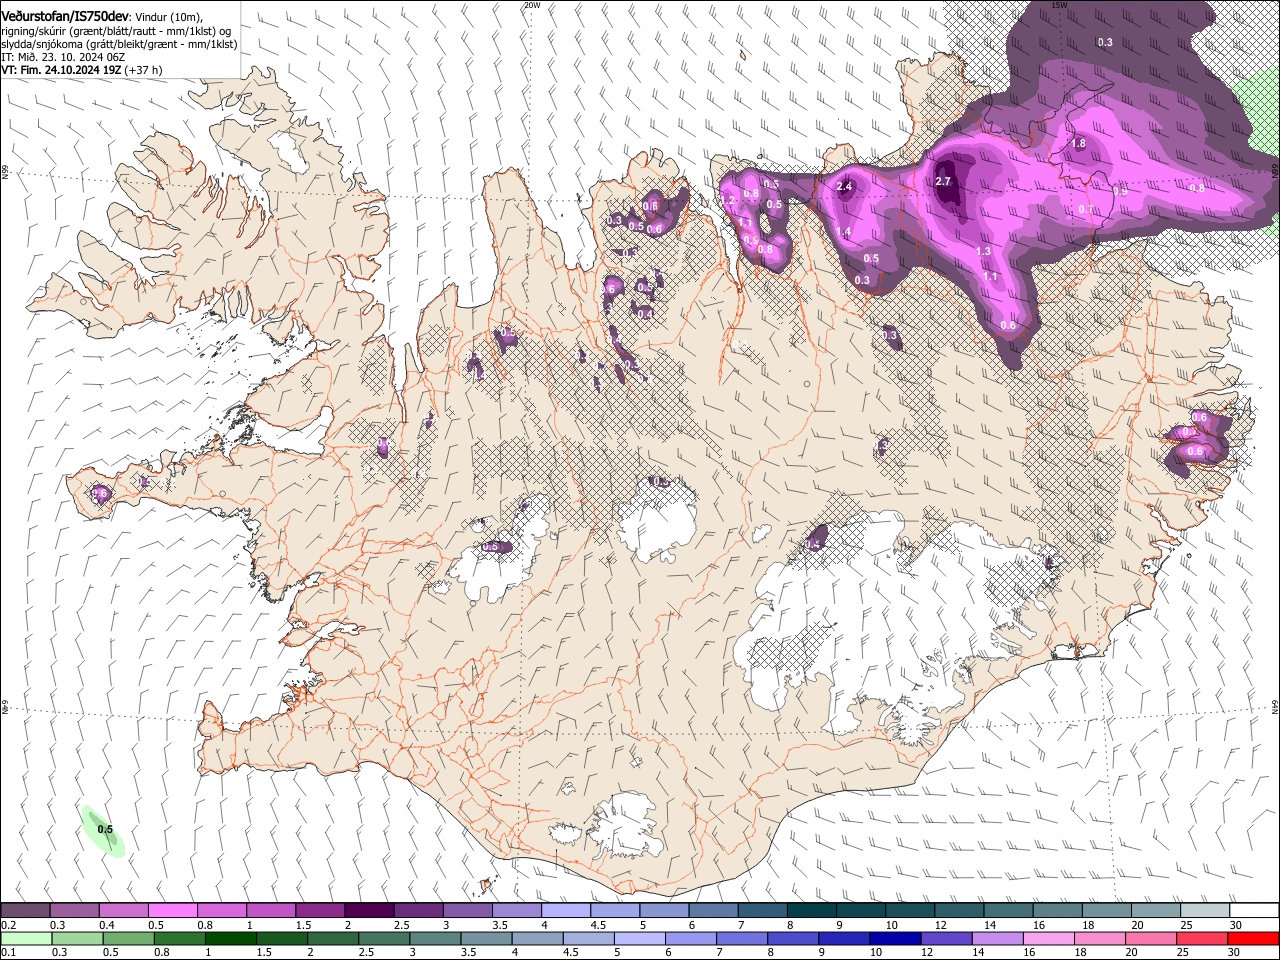This screenshot has width=1280, height=960.
Task: Click the '12' label in the top legend row
Action: click(x=940, y=925)
